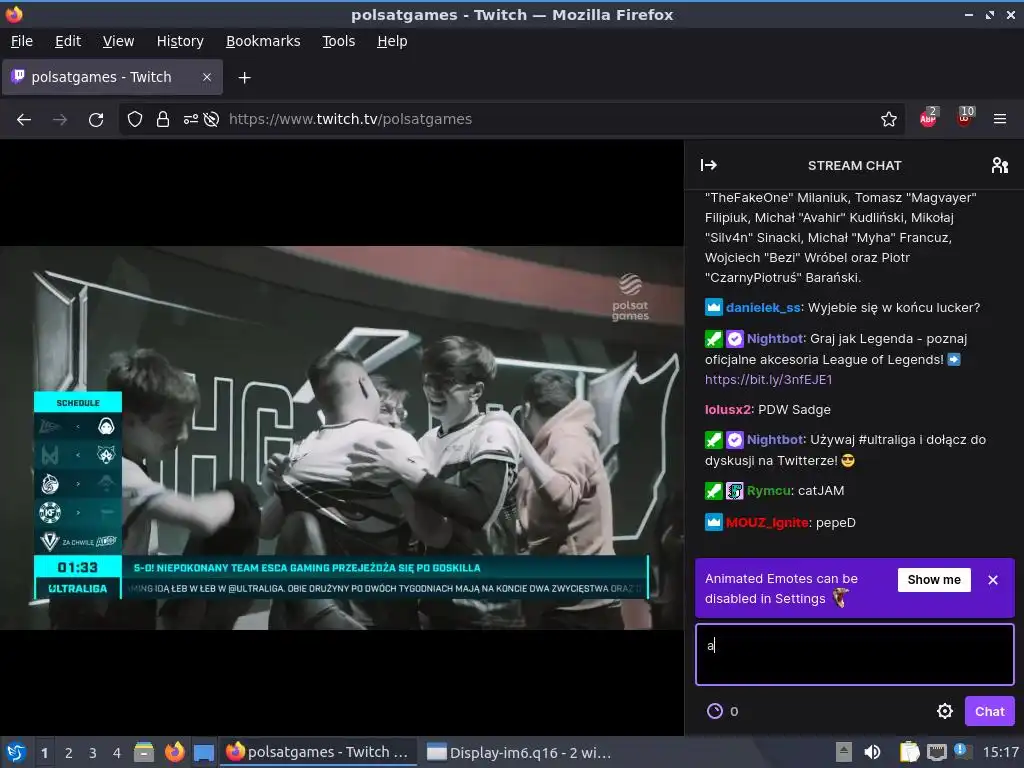
Task: Launch Firefox from taskbar quick launcher
Action: coord(174,752)
